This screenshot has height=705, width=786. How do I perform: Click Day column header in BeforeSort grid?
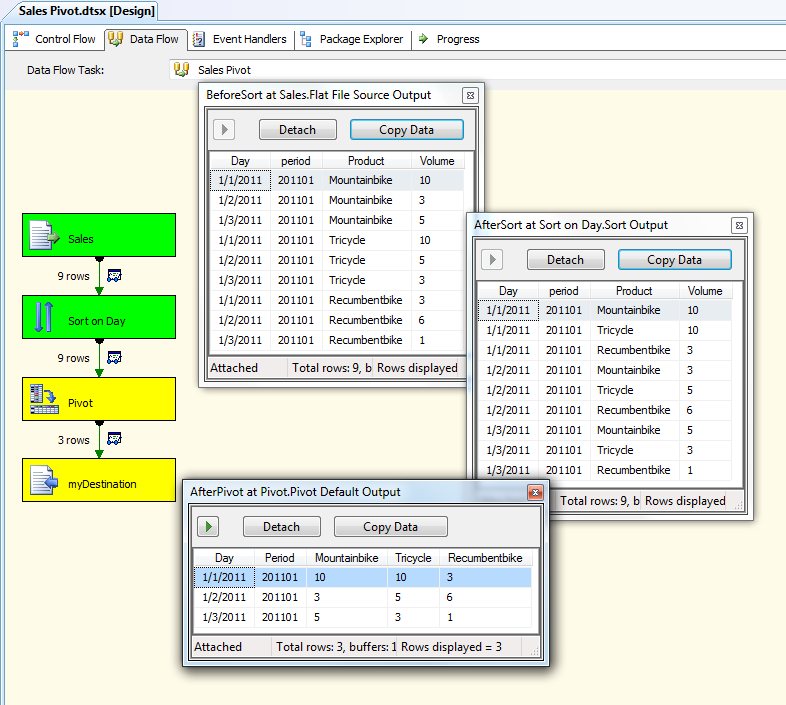240,161
